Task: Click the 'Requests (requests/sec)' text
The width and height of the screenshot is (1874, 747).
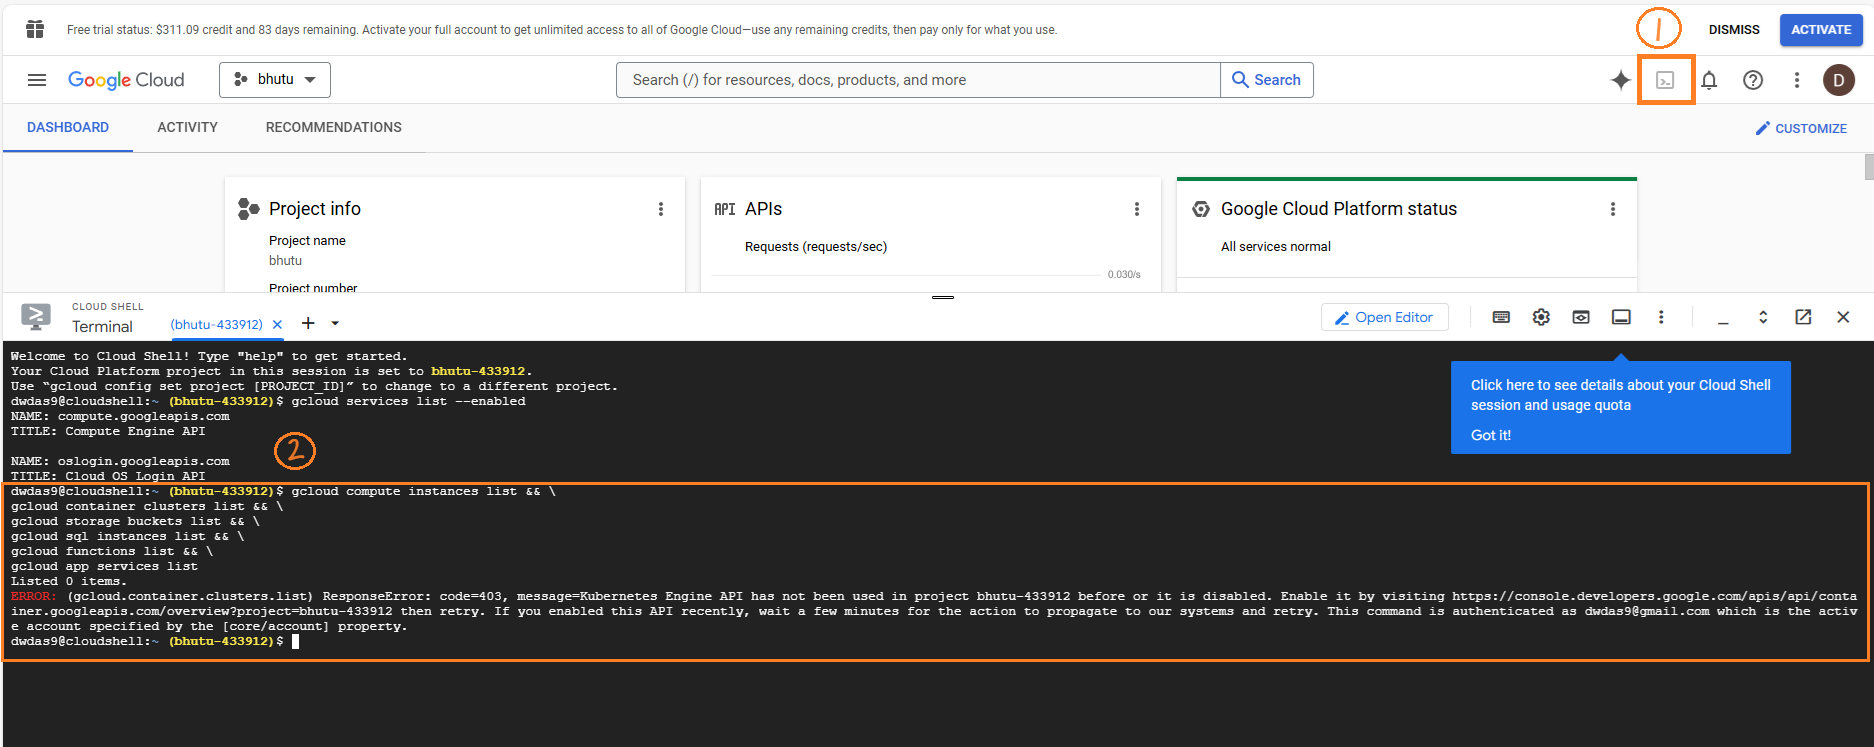Action: 816,247
